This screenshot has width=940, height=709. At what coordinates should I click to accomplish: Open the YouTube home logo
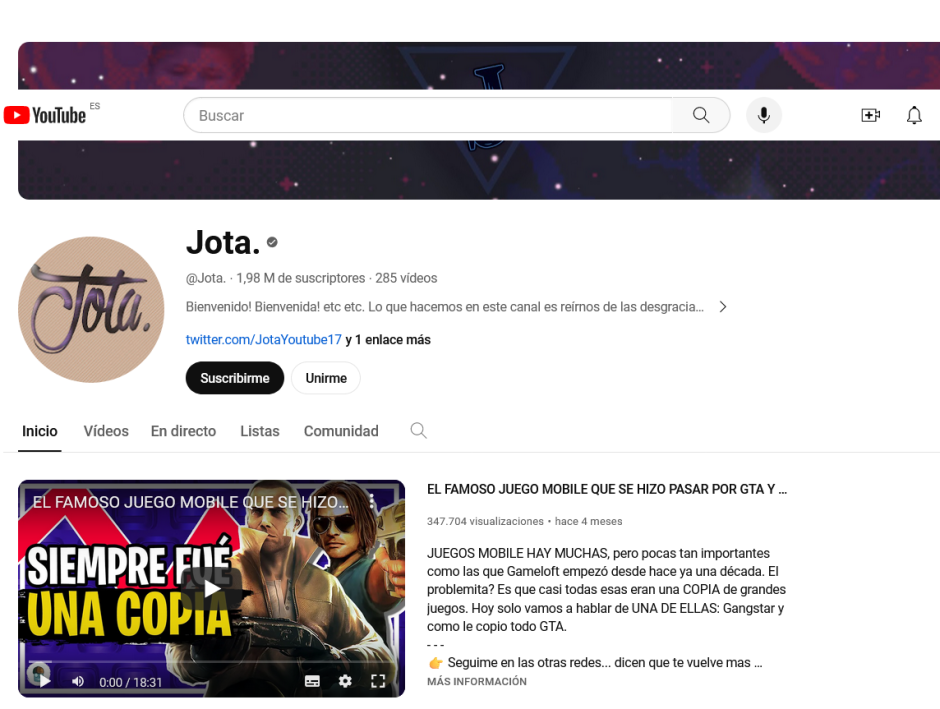point(45,114)
